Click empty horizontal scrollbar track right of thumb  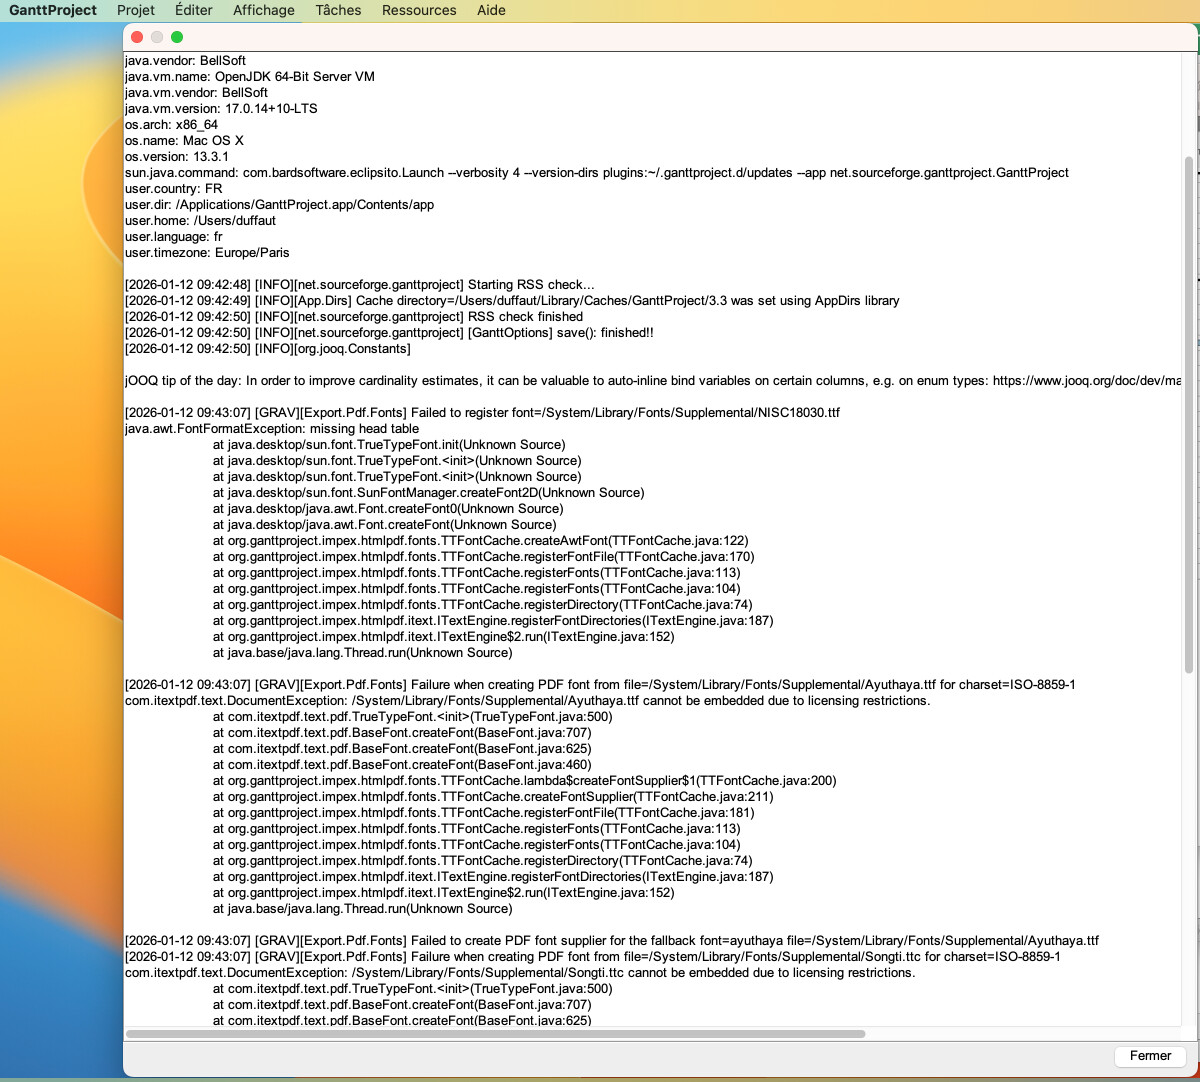(x=1020, y=1034)
